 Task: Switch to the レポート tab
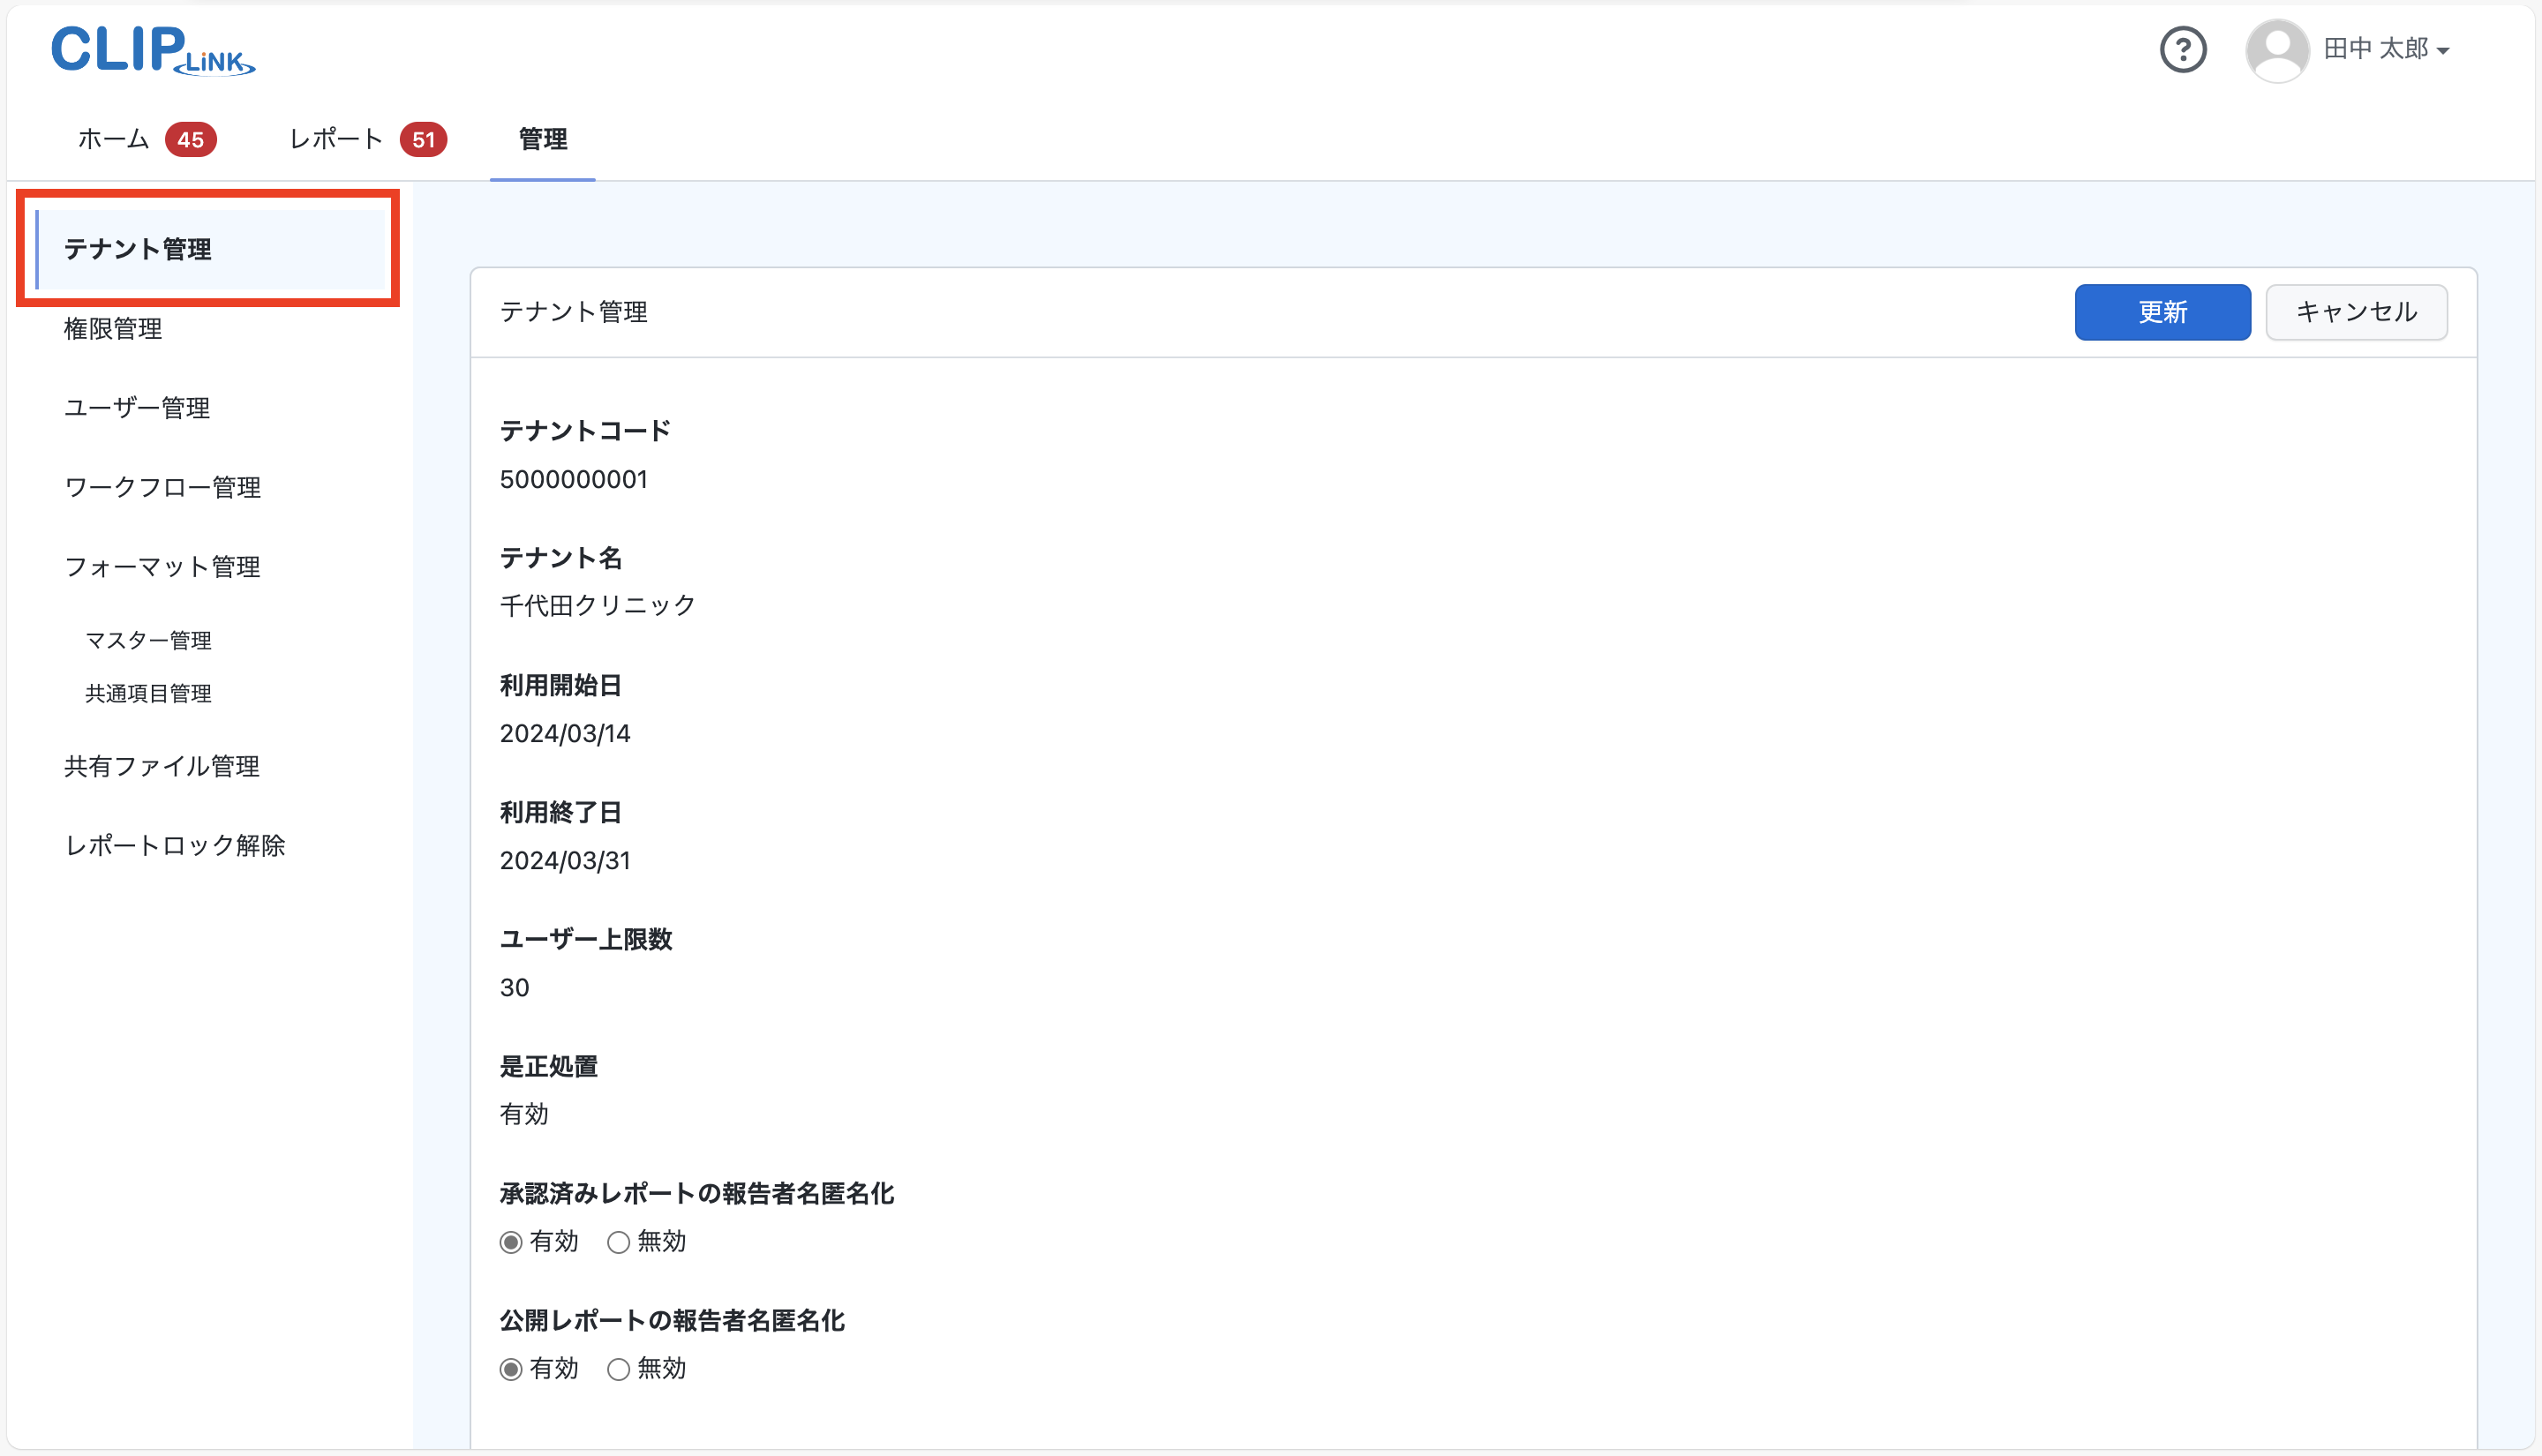[336, 140]
